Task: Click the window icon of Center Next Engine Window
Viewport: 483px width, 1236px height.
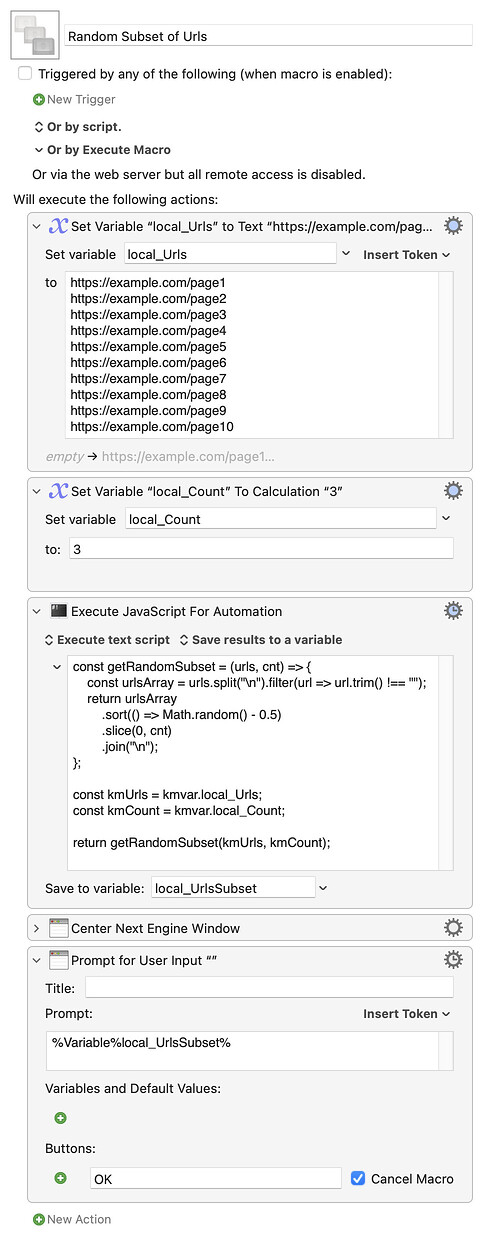Action: tap(58, 928)
